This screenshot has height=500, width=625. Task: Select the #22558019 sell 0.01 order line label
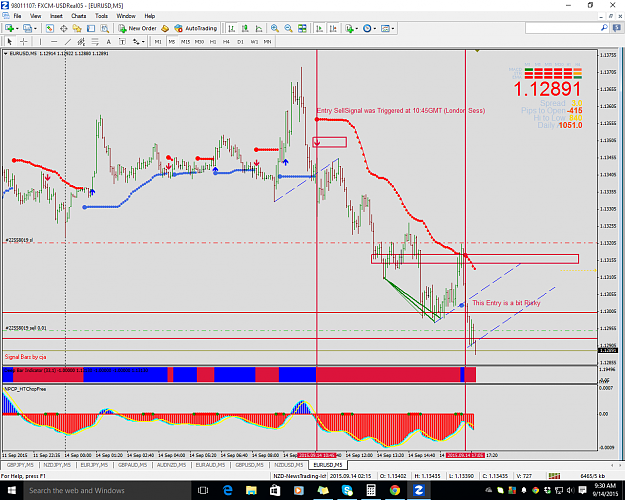click(x=26, y=328)
